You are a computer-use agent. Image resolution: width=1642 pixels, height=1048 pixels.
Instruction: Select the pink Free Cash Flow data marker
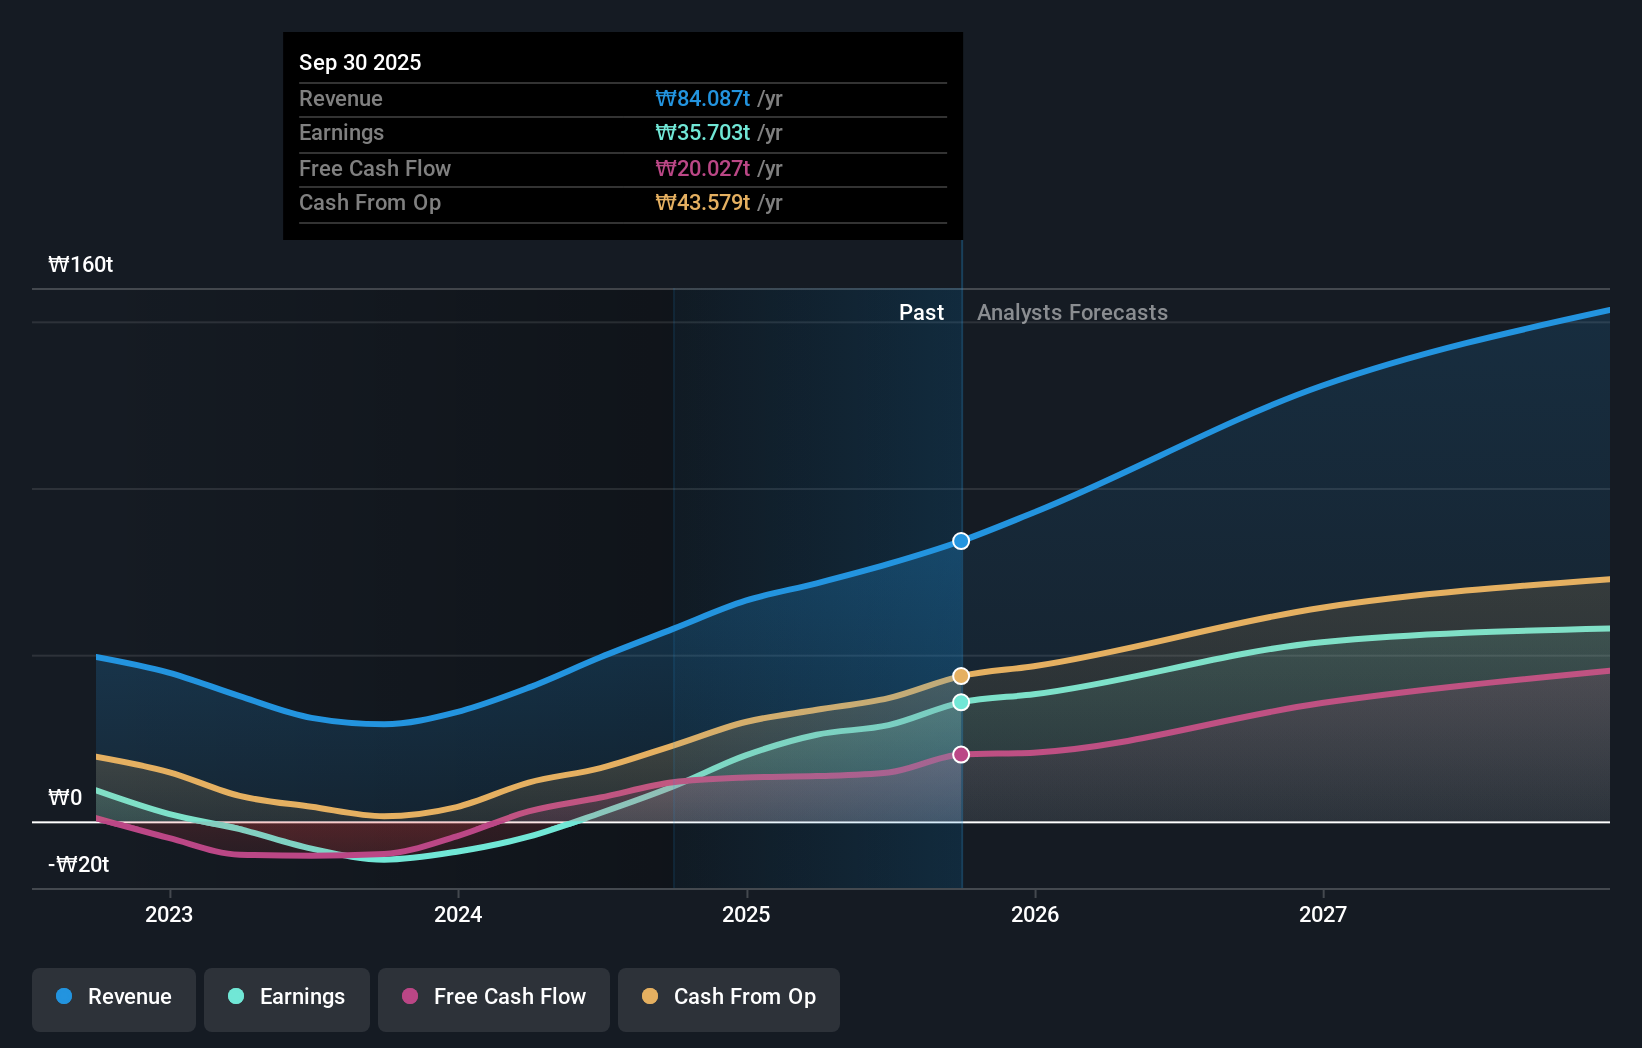click(961, 754)
